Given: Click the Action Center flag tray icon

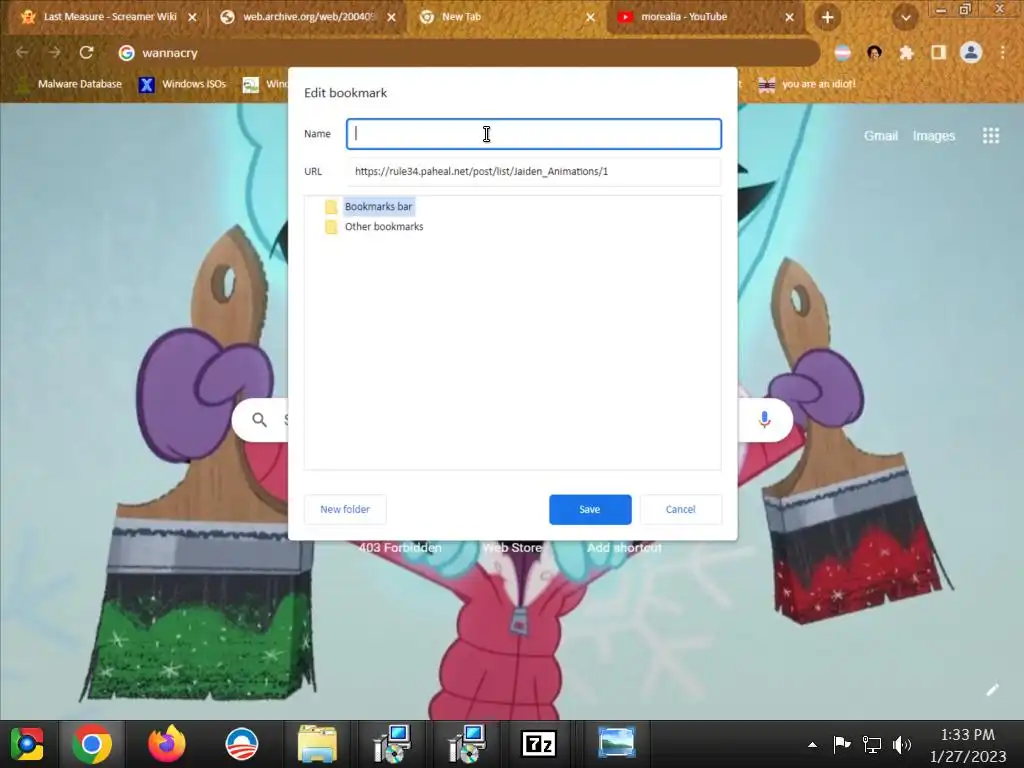Looking at the screenshot, I should 841,744.
